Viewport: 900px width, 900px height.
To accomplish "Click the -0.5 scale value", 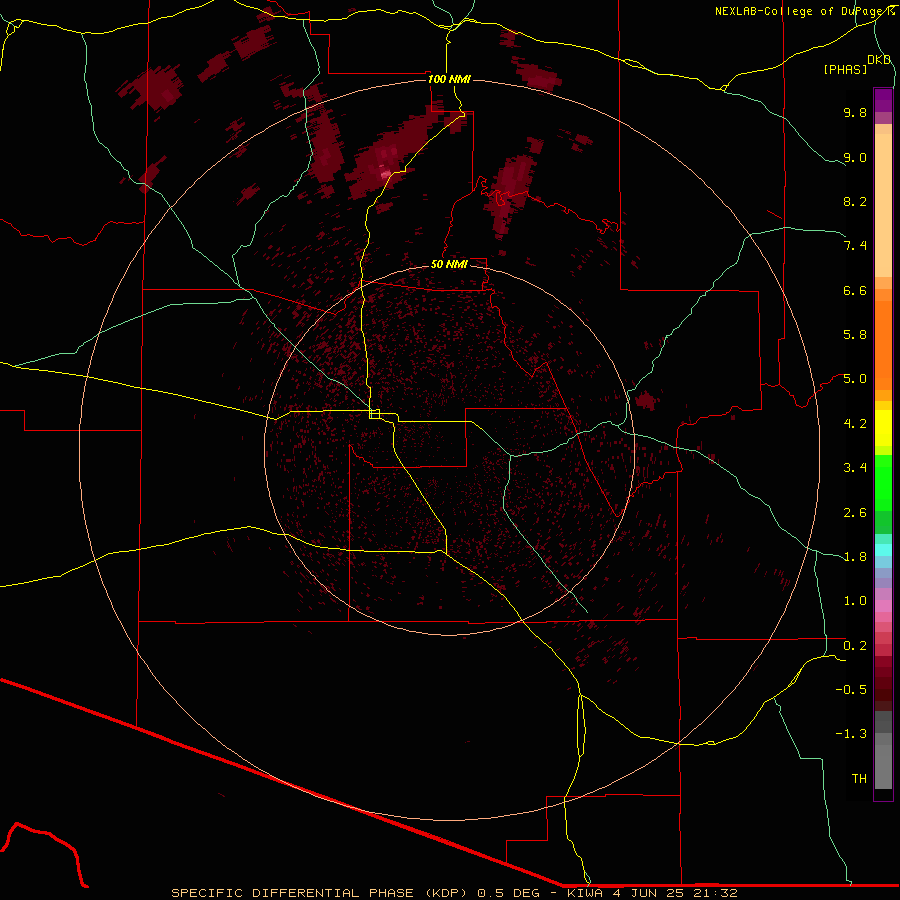I will point(851,689).
